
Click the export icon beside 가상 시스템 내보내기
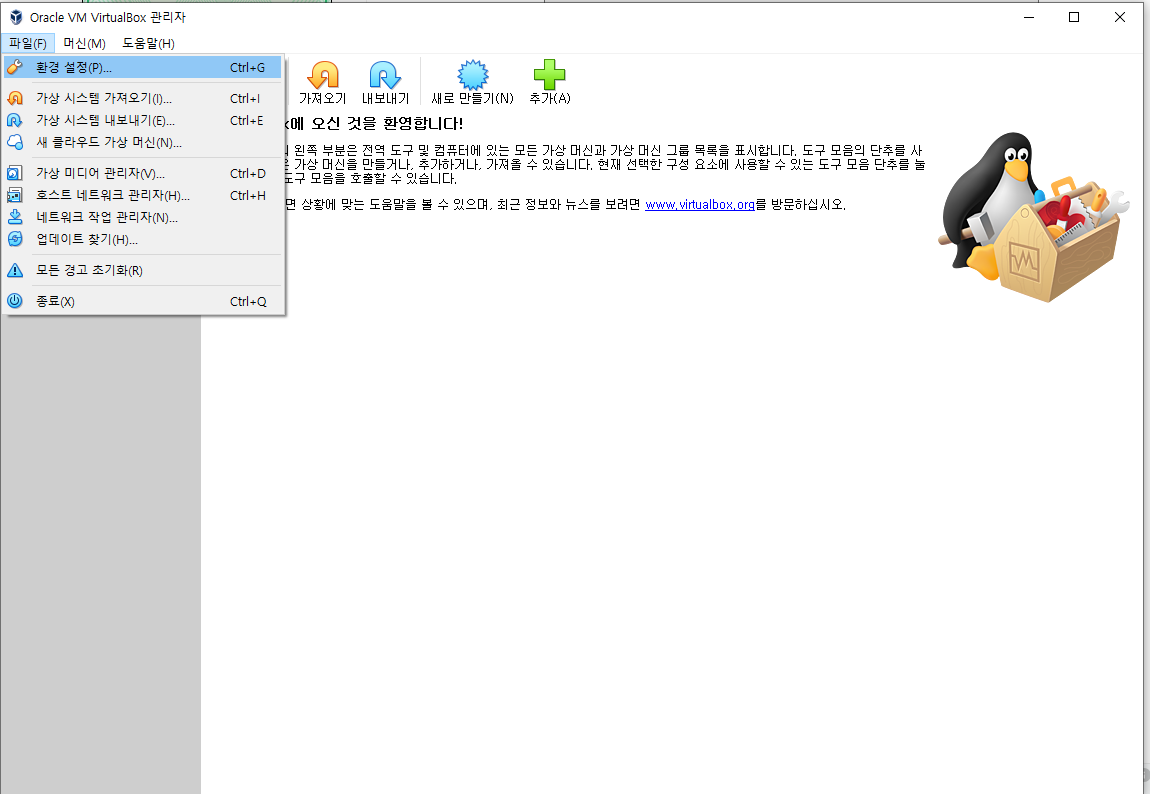click(x=15, y=120)
